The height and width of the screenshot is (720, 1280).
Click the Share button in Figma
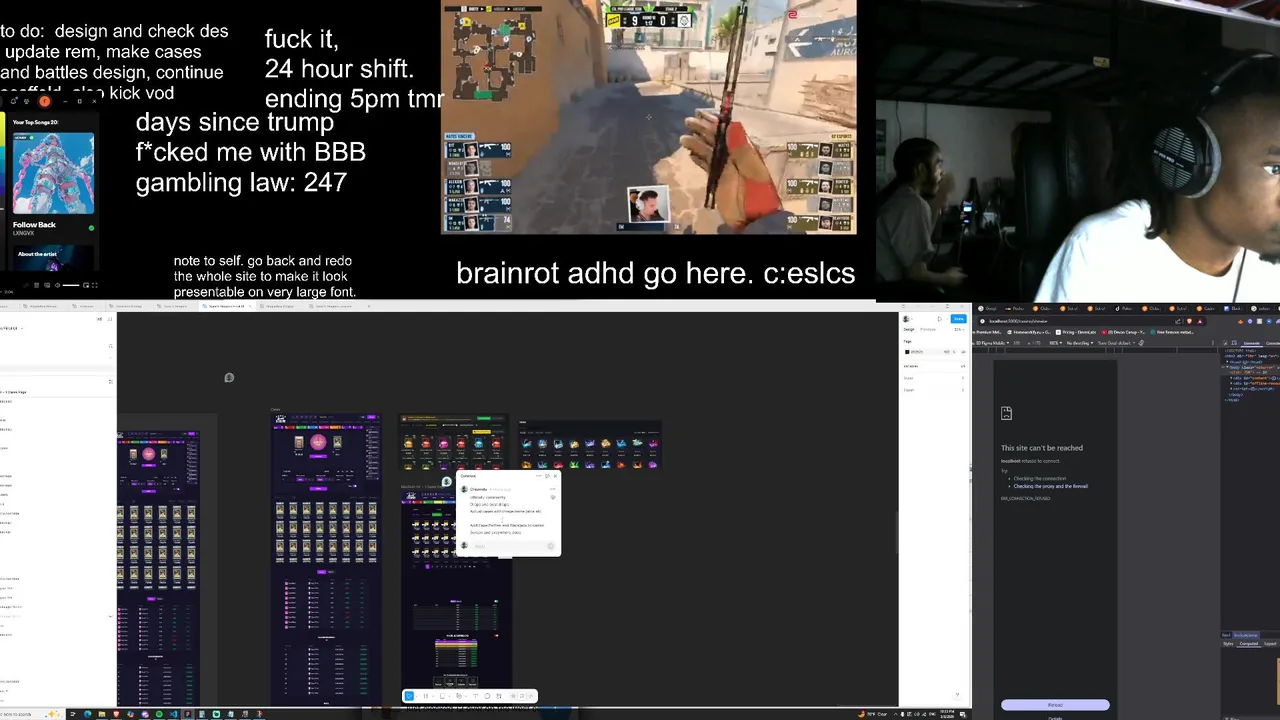959,319
